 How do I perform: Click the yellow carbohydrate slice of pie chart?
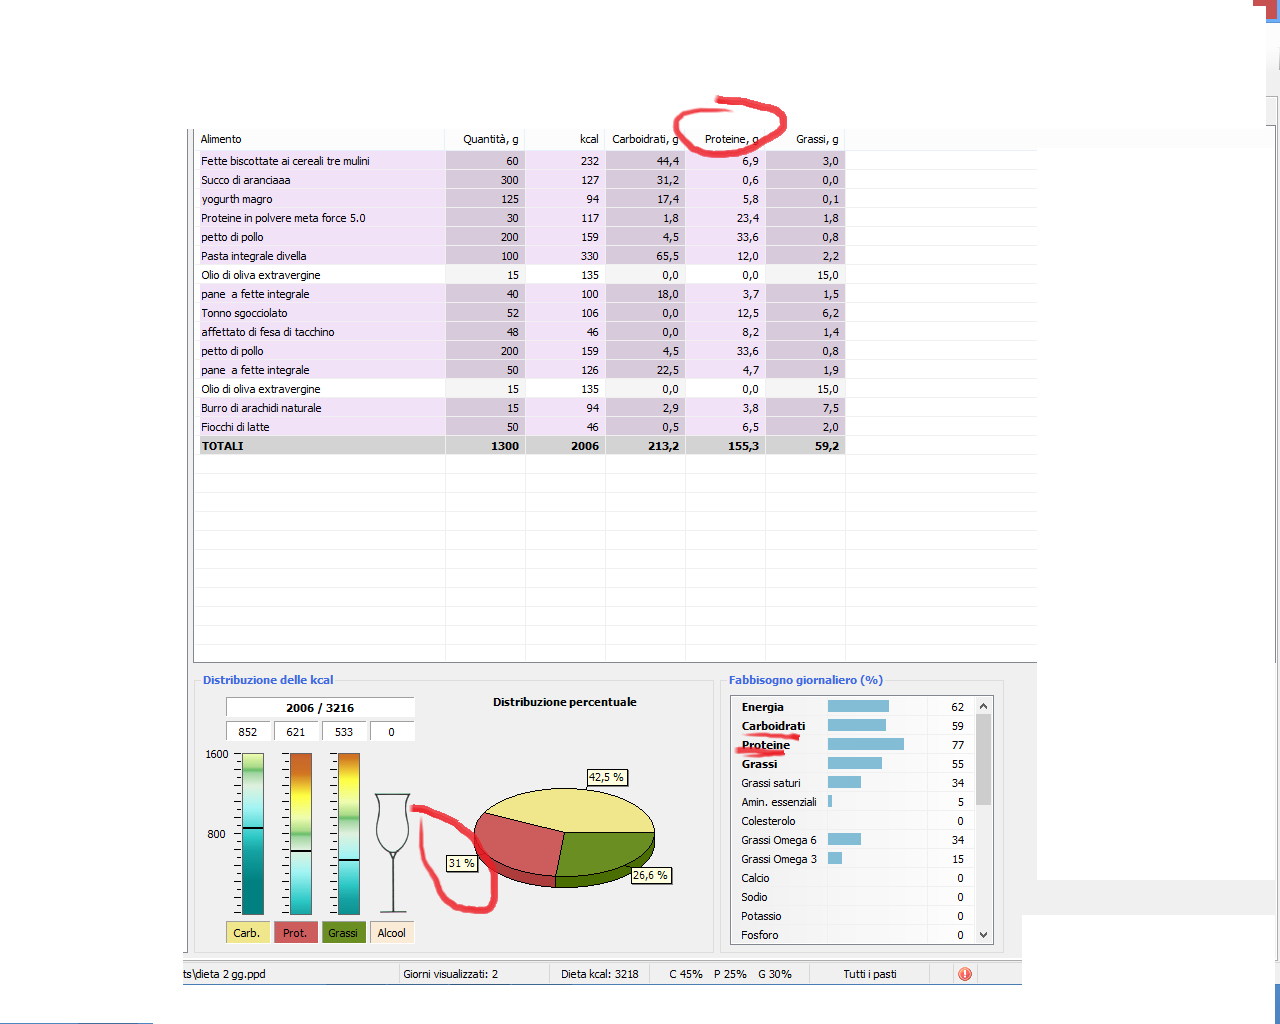tap(570, 808)
